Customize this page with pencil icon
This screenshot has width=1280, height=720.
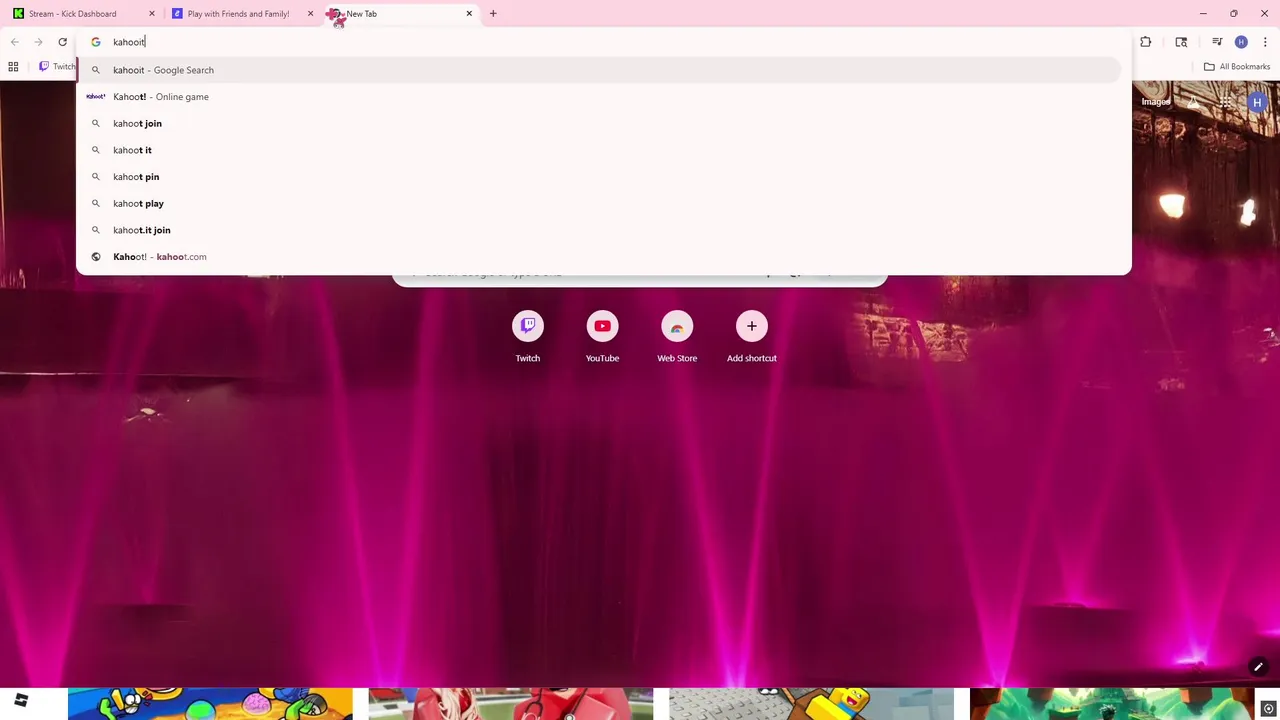coord(1258,667)
